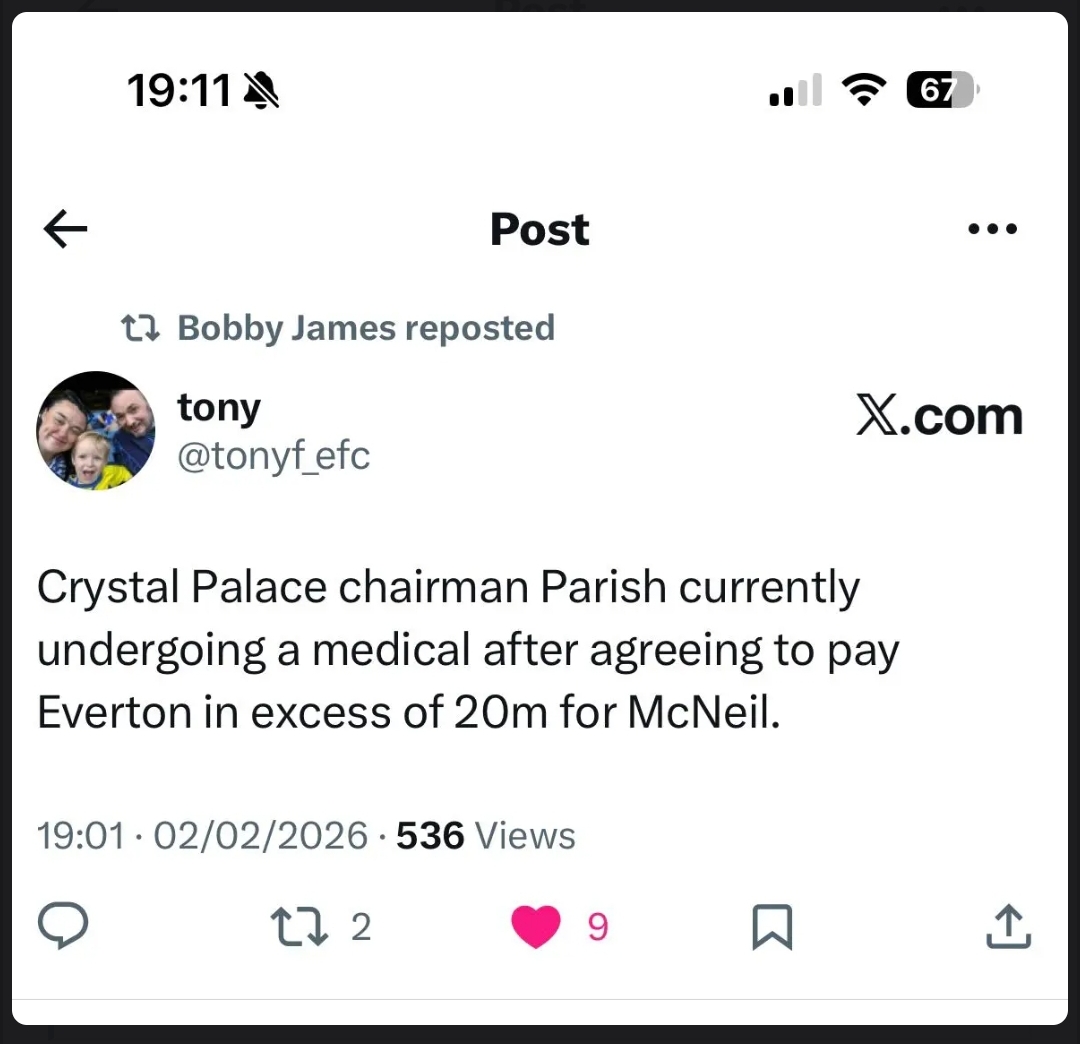Click the reply speech bubble icon
This screenshot has width=1080, height=1044.
pyautogui.click(x=63, y=926)
